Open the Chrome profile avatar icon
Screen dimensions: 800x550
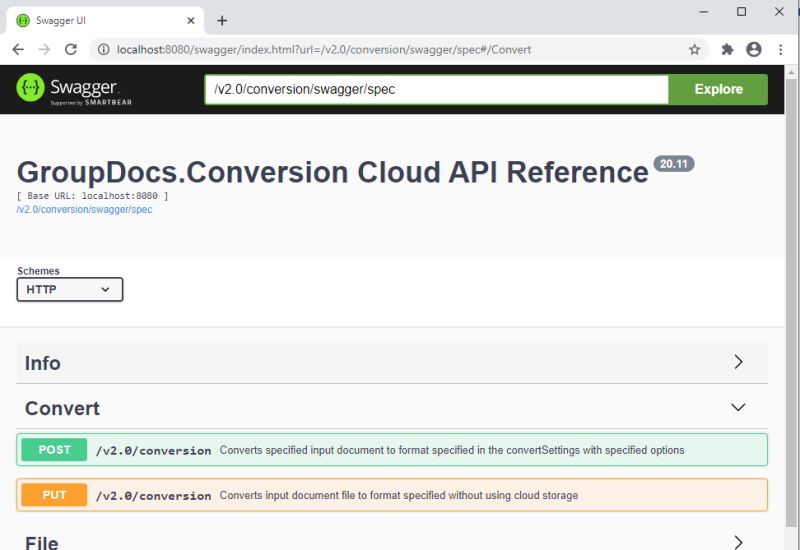click(x=754, y=49)
